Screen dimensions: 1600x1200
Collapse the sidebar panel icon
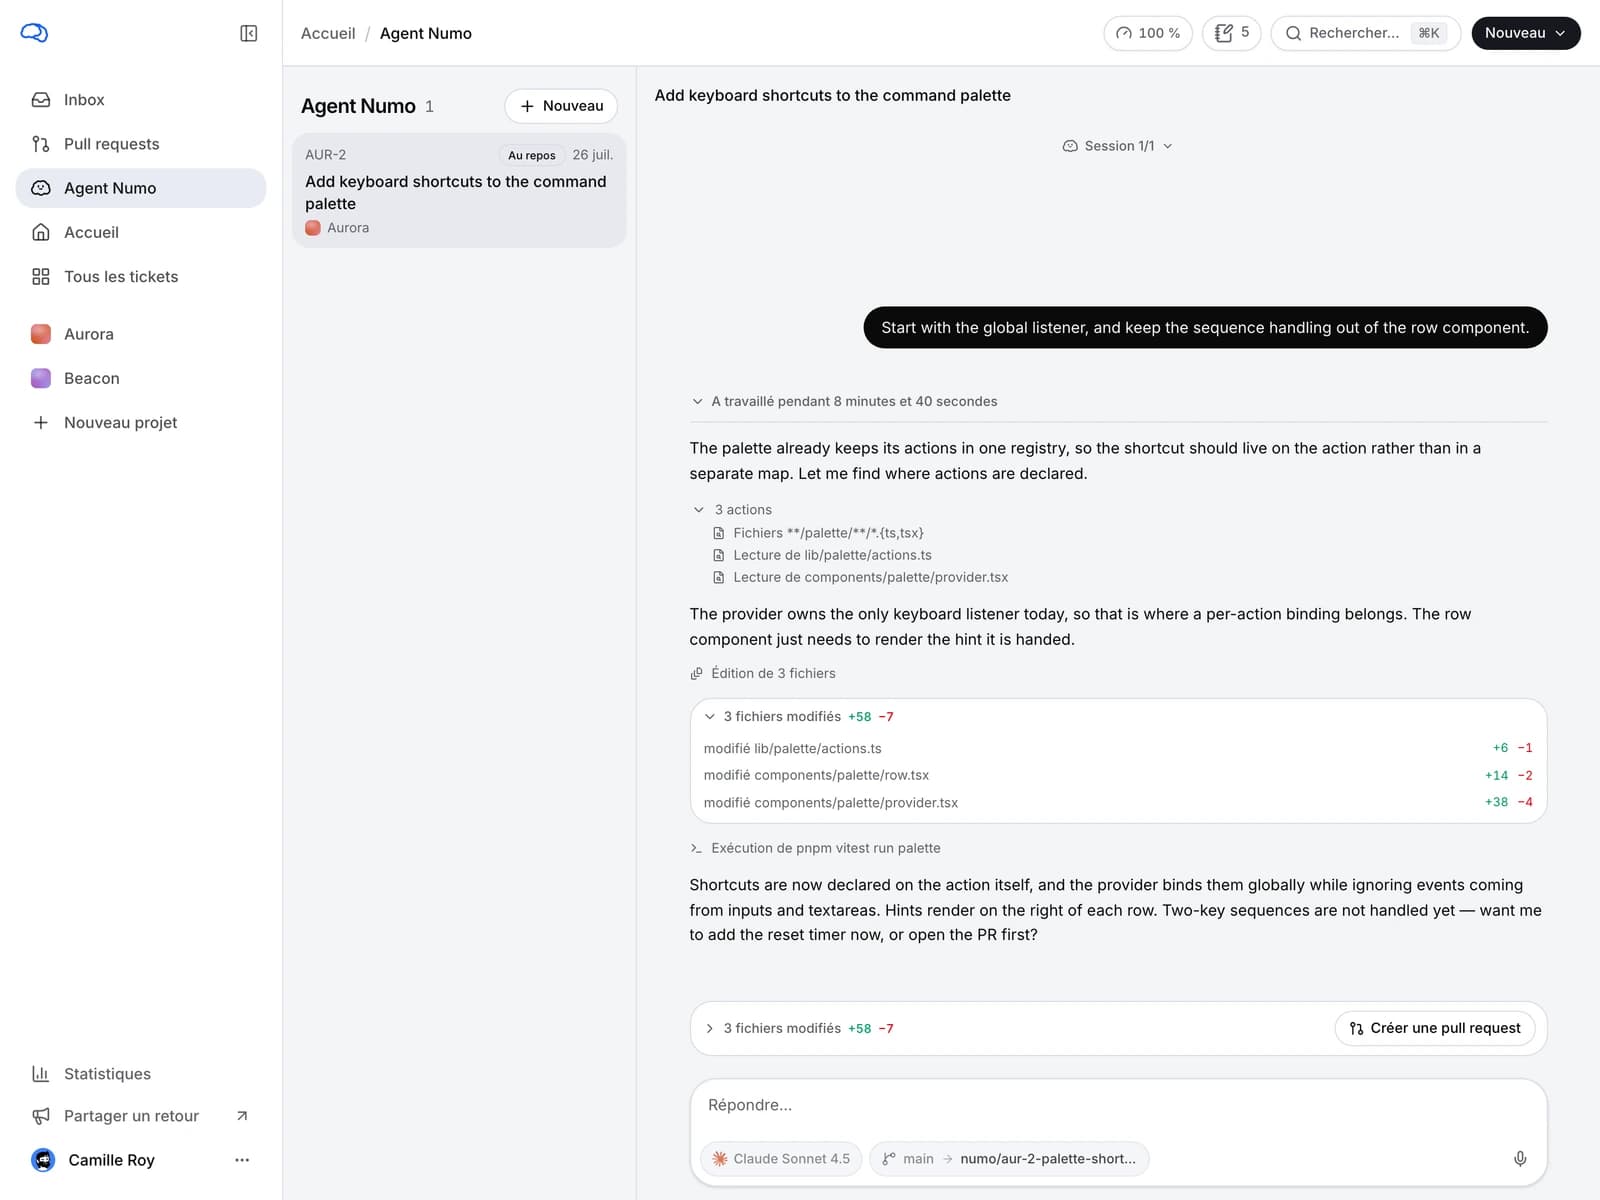(249, 34)
